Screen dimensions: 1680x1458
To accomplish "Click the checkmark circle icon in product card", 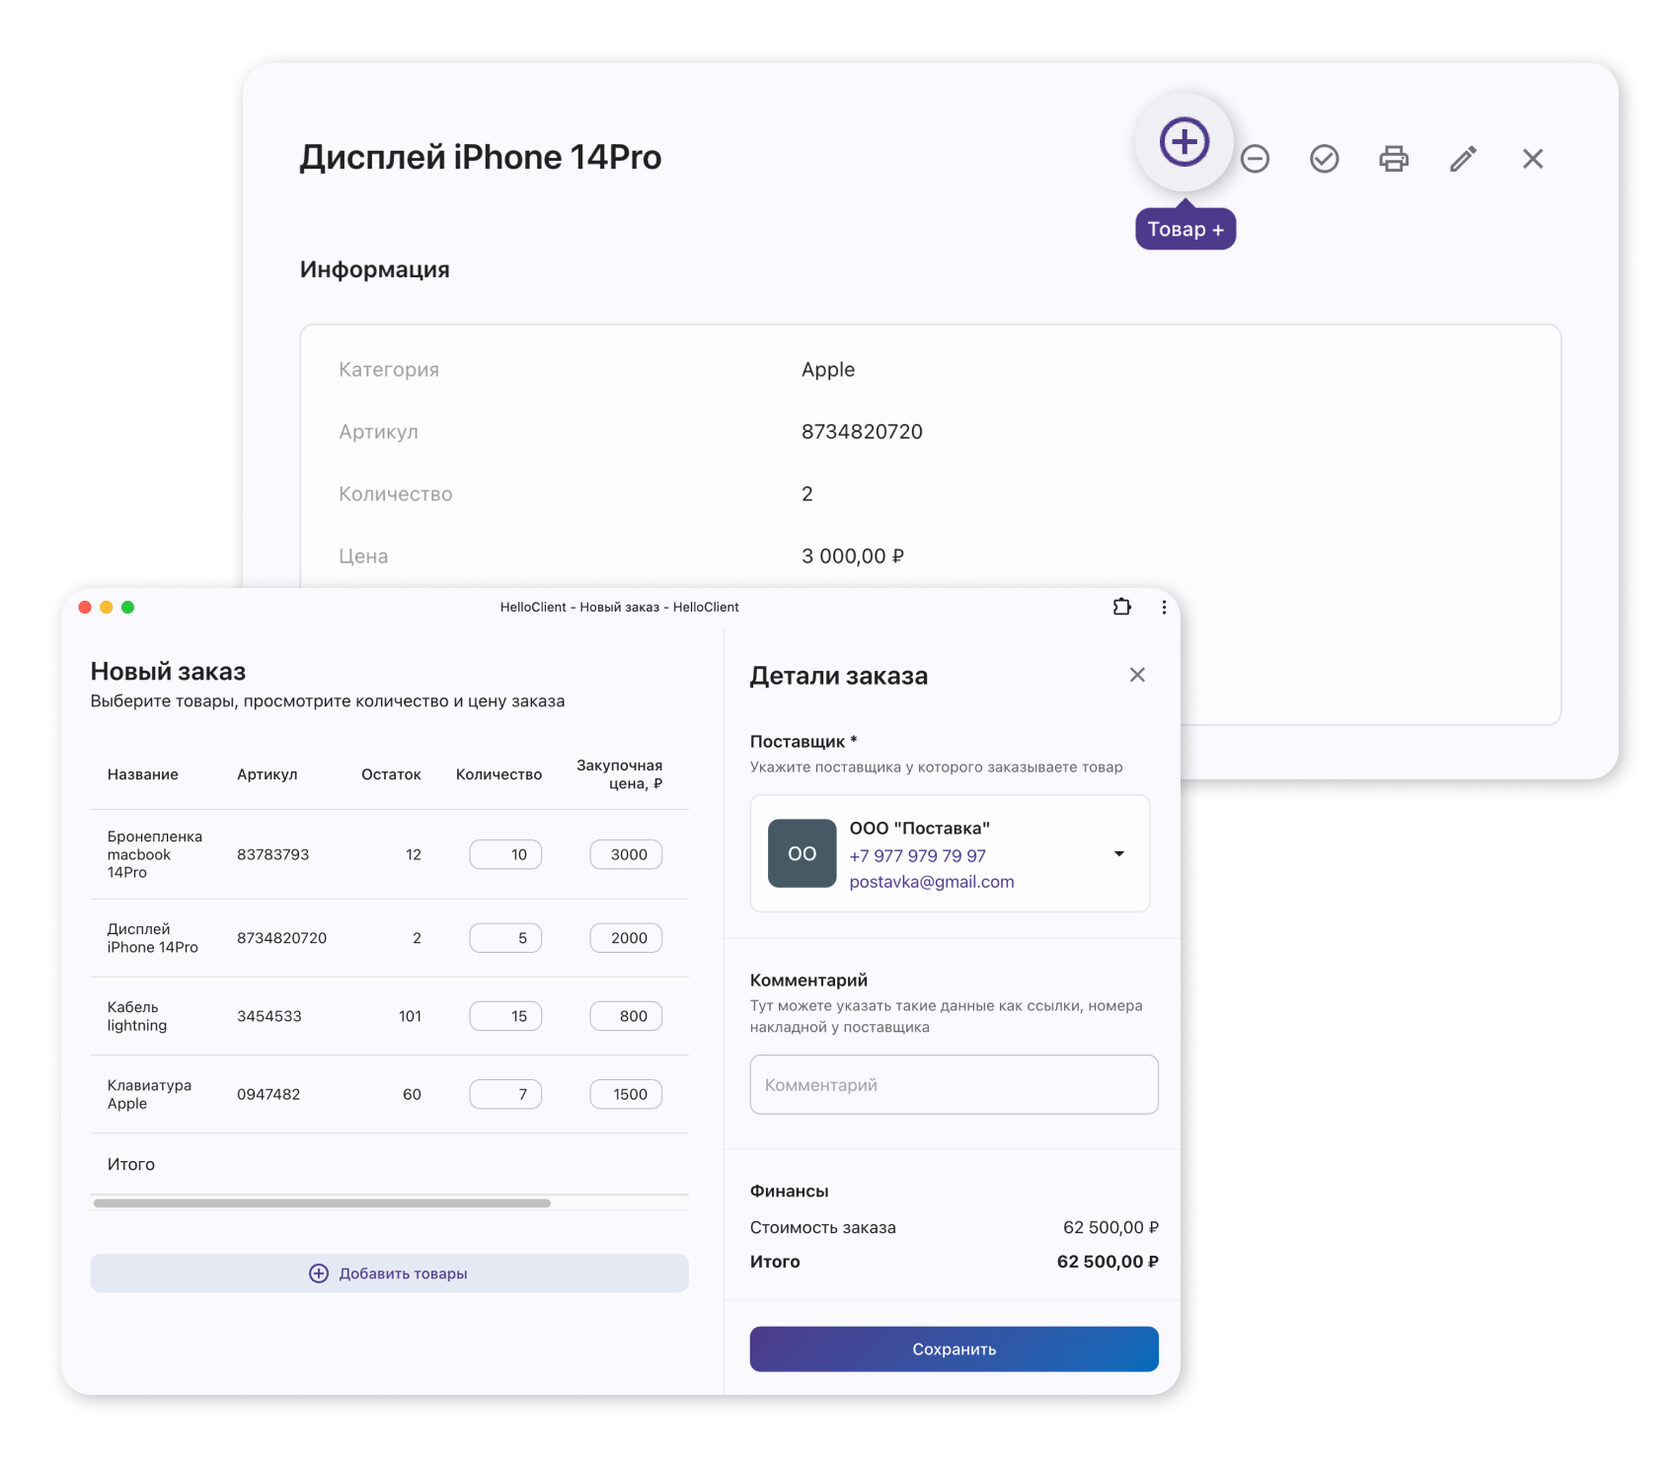I will (x=1324, y=159).
